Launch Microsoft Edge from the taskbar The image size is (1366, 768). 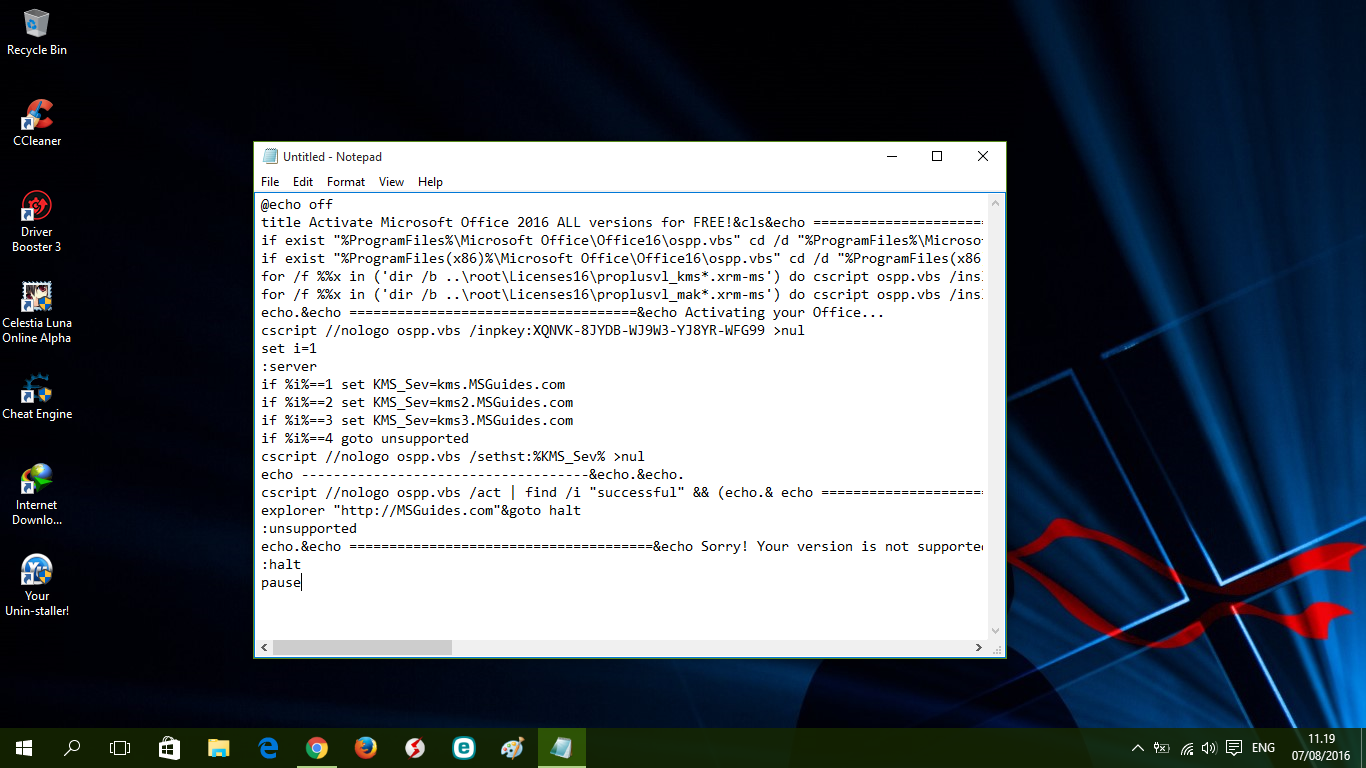pyautogui.click(x=267, y=748)
